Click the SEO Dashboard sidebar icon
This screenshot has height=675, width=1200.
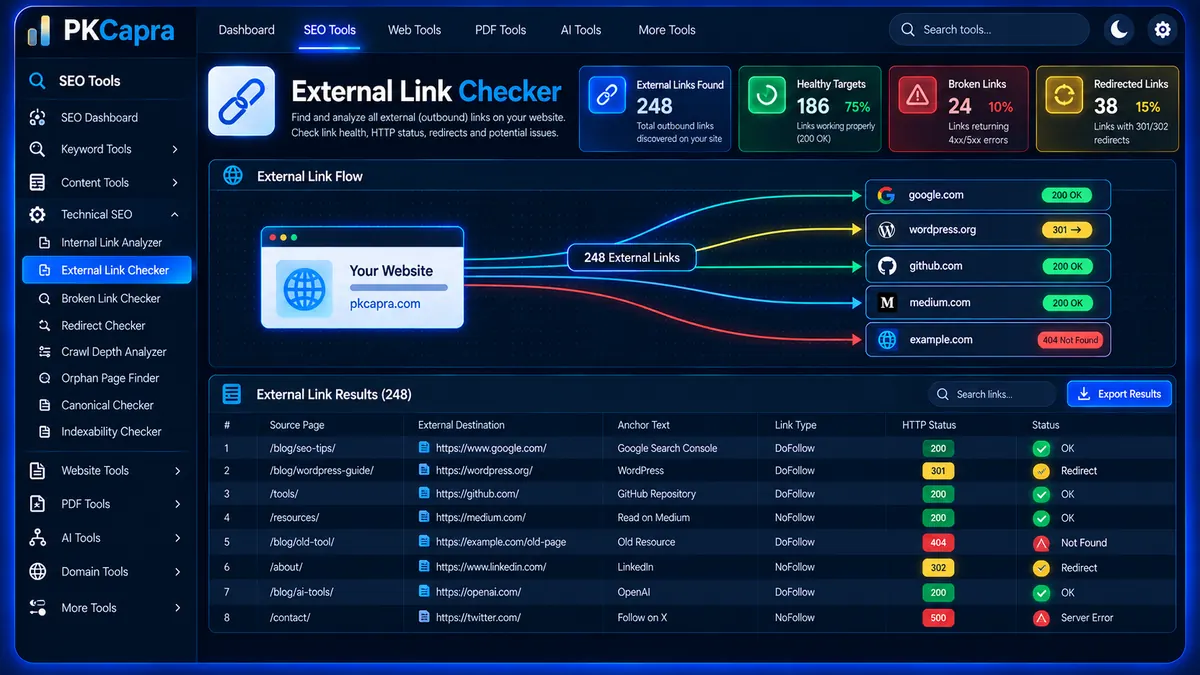point(38,117)
